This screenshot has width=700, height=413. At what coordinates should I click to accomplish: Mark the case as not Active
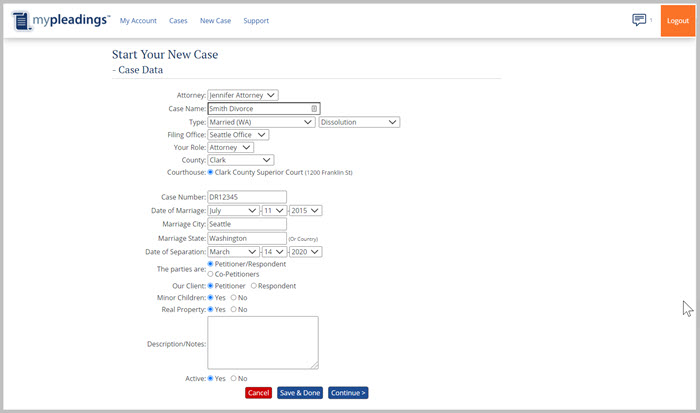pyautogui.click(x=234, y=378)
